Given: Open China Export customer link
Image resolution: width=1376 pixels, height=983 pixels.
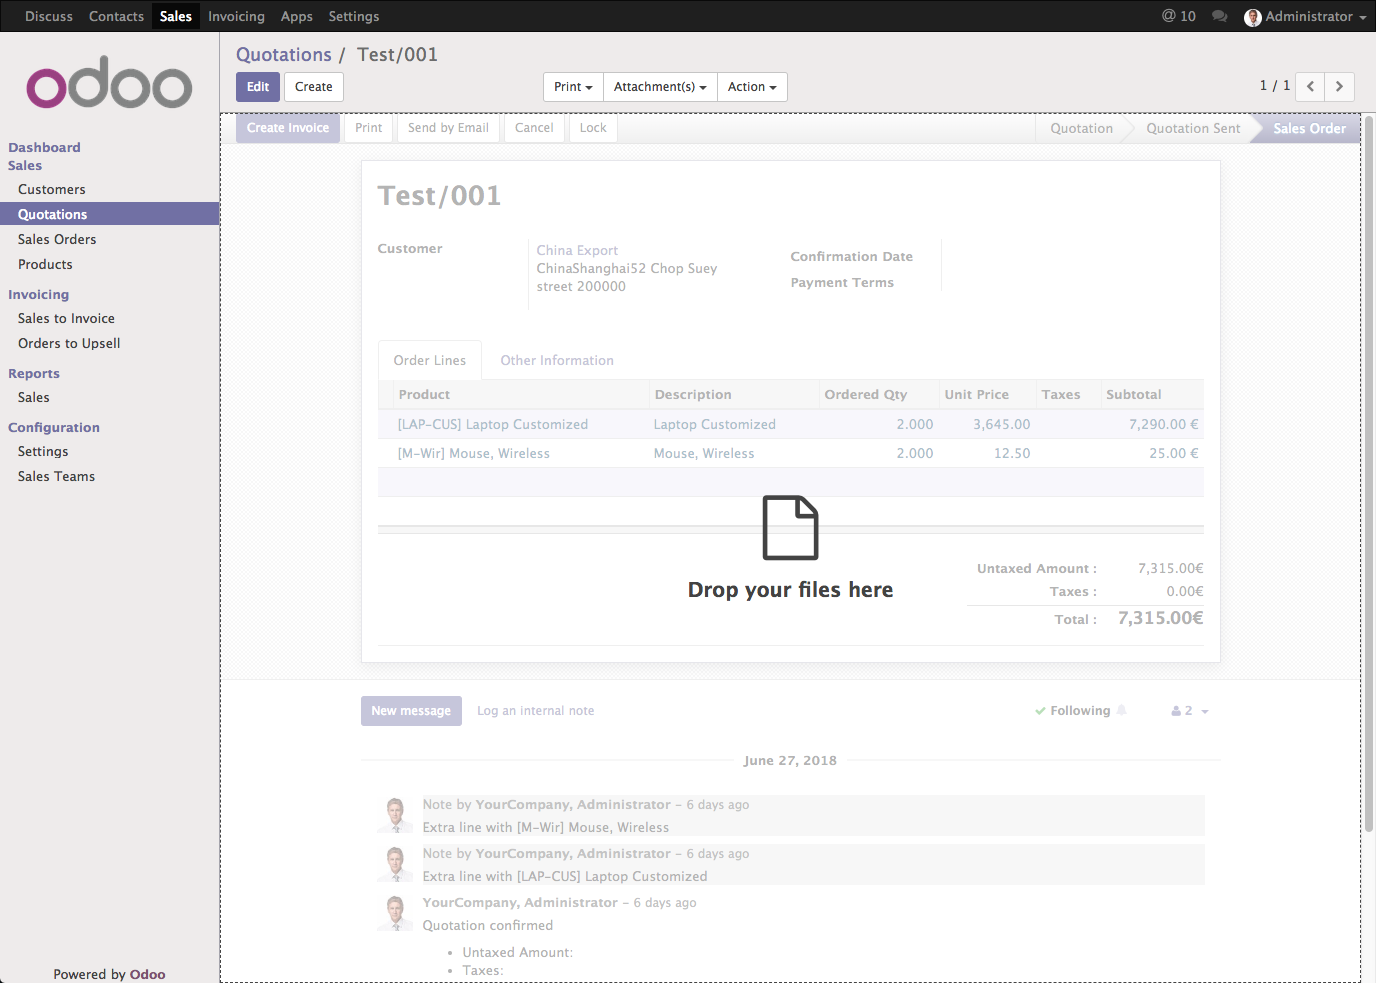Looking at the screenshot, I should point(577,250).
